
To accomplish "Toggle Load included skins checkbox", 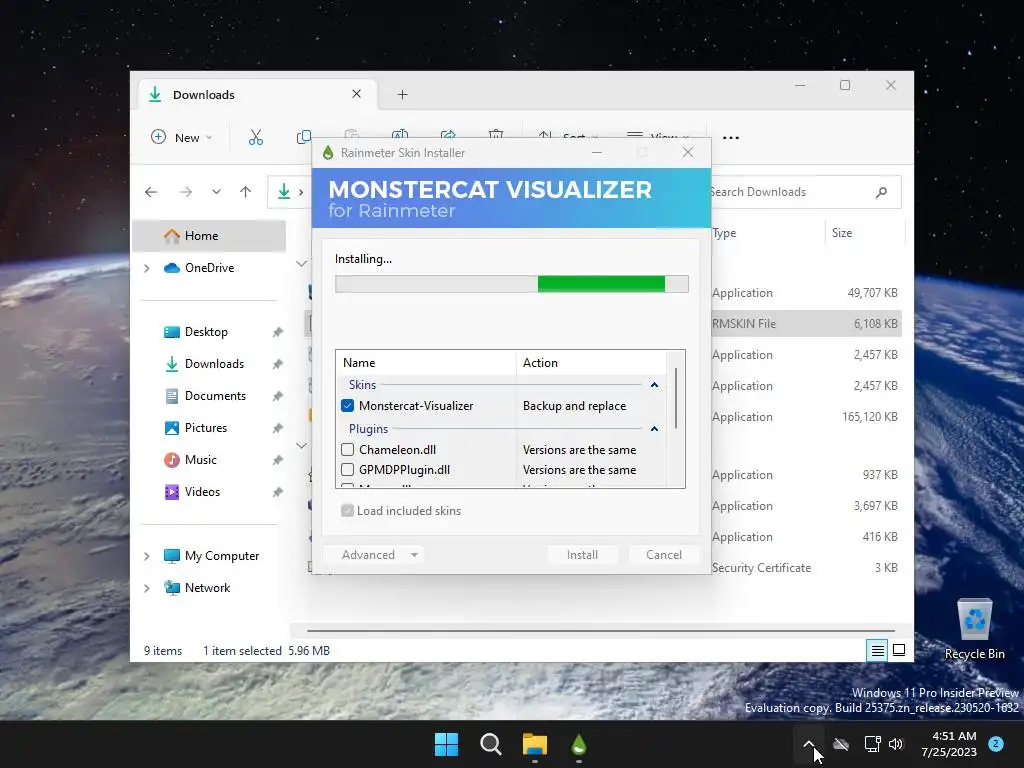I will click(x=347, y=511).
